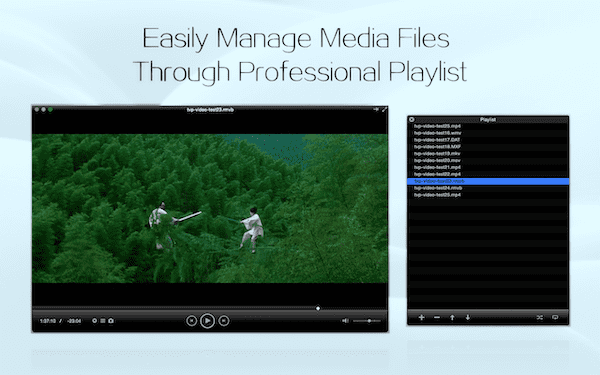Screen dimensions: 600x375
Task: Enter fullscreen using the diagonal arrows icon
Action: [x=384, y=110]
